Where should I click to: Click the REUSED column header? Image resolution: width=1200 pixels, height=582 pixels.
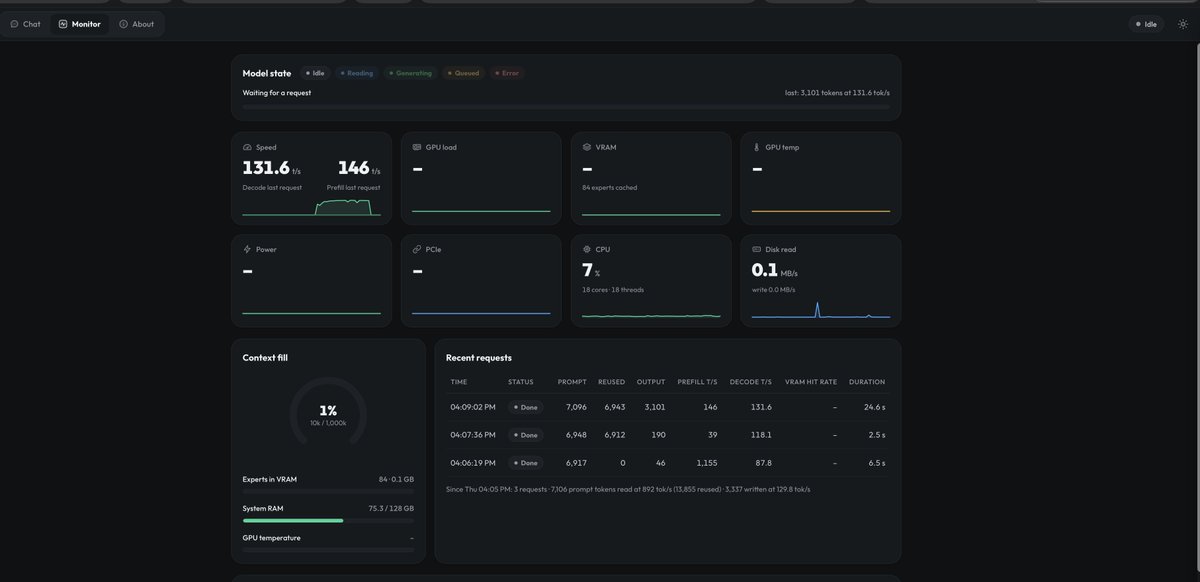tap(611, 382)
